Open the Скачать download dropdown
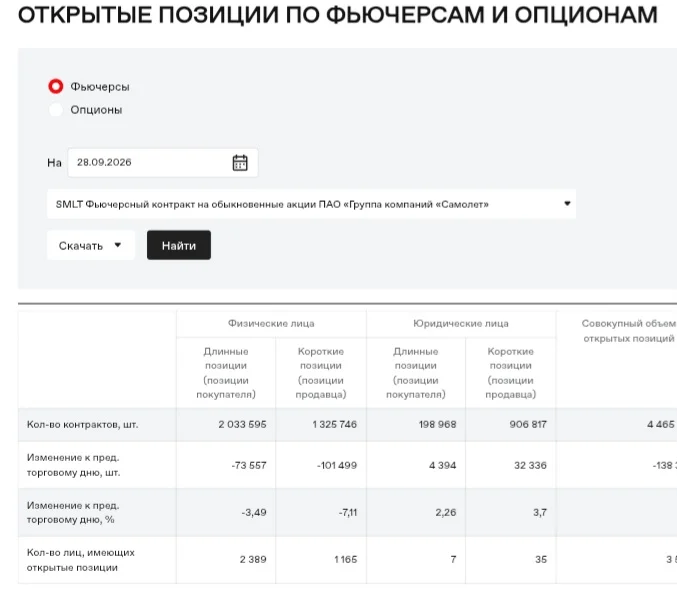Screen dimensions: 677x608 tap(91, 245)
